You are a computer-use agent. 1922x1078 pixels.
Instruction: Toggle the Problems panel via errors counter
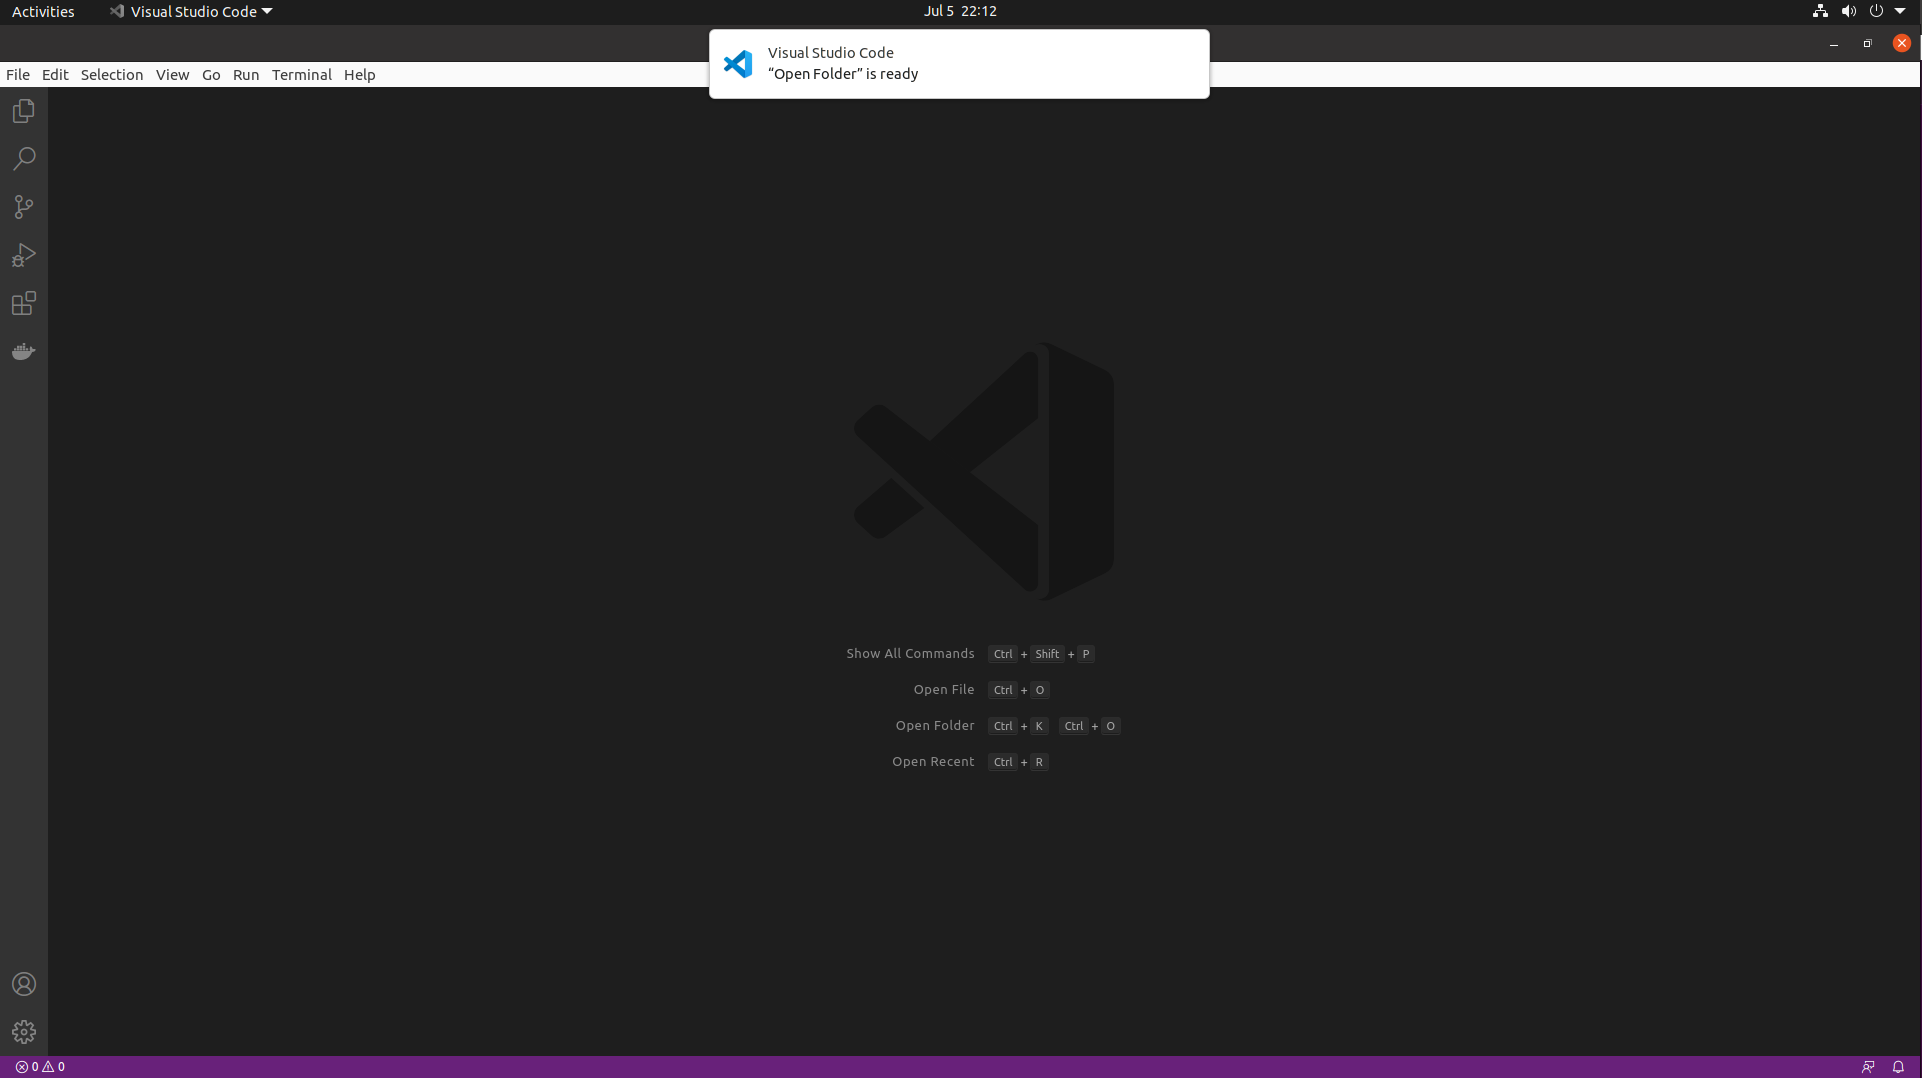coord(40,1066)
